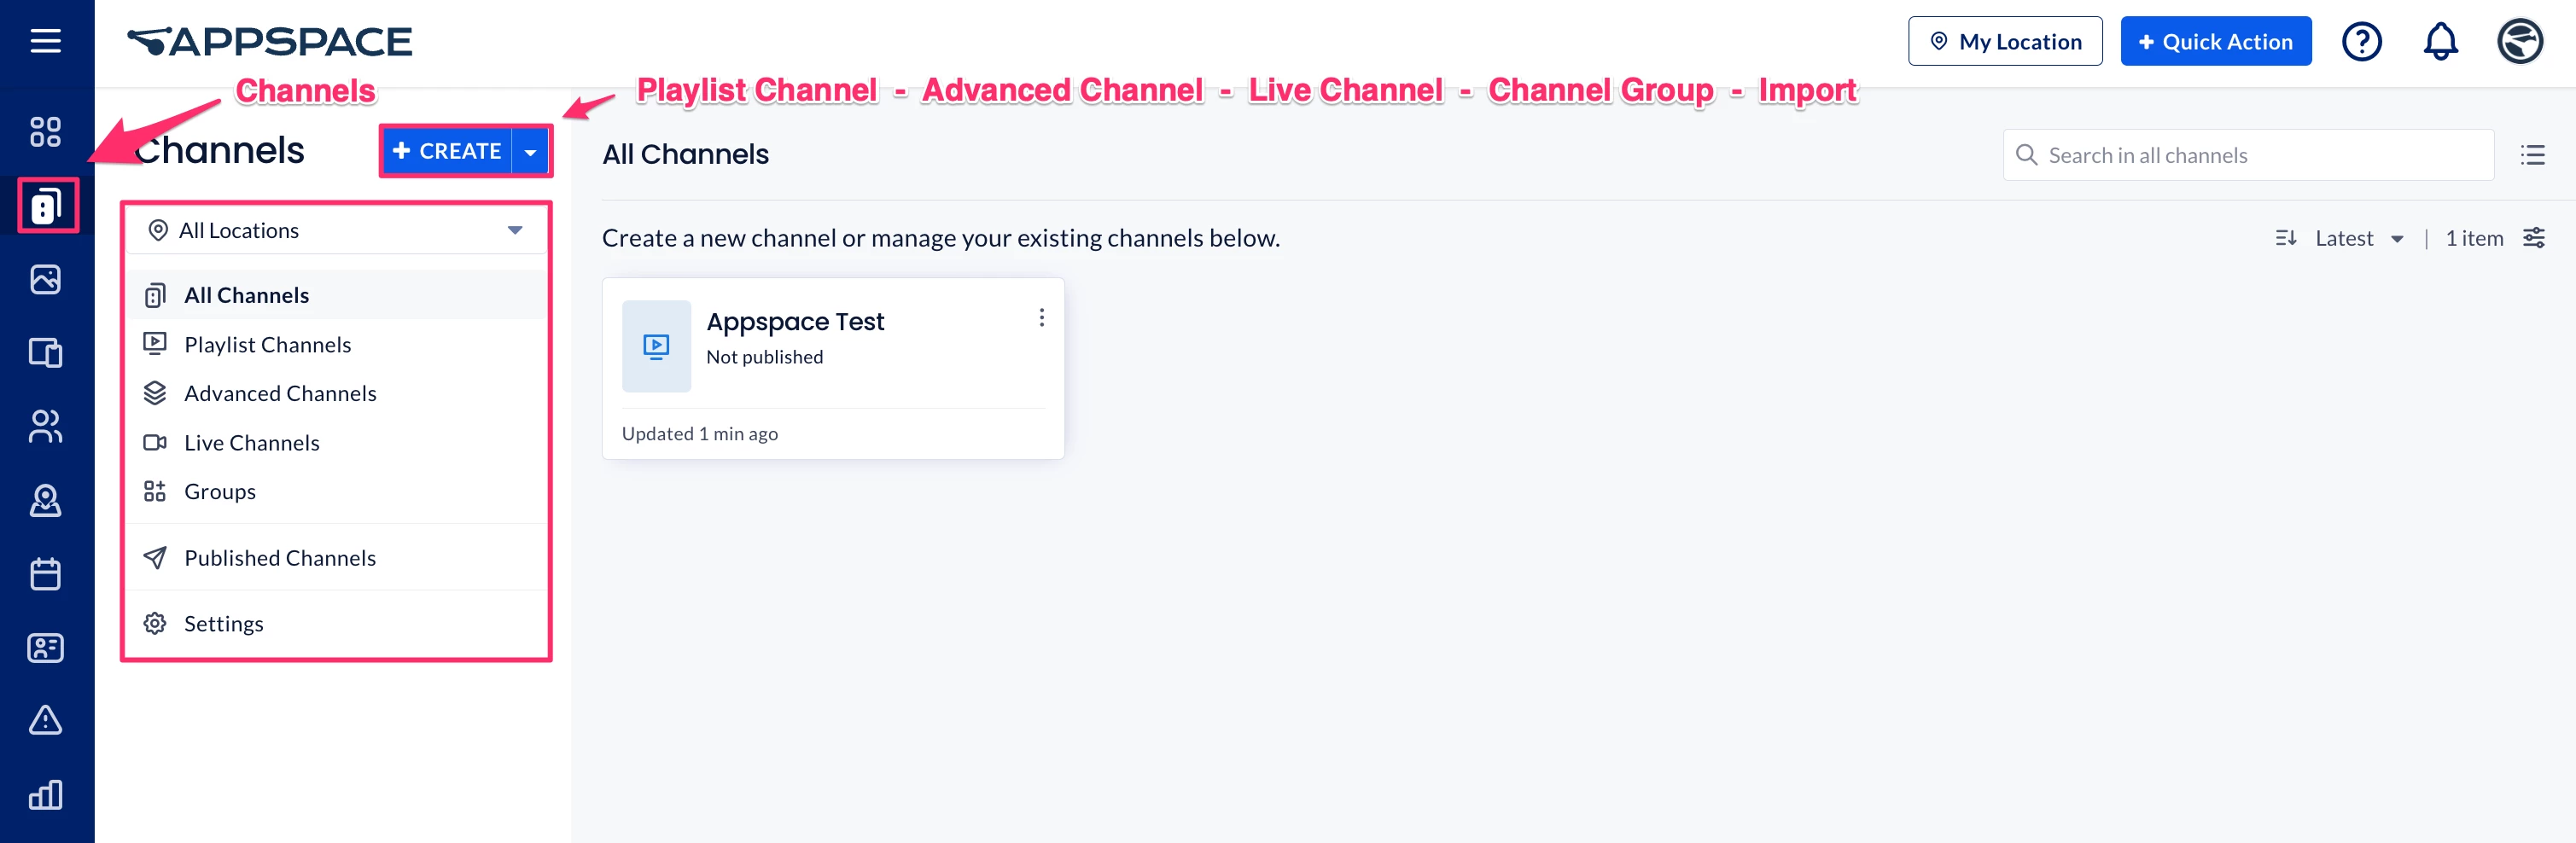The width and height of the screenshot is (2576, 843).
Task: Click the Appspace logo
Action: click(x=270, y=42)
